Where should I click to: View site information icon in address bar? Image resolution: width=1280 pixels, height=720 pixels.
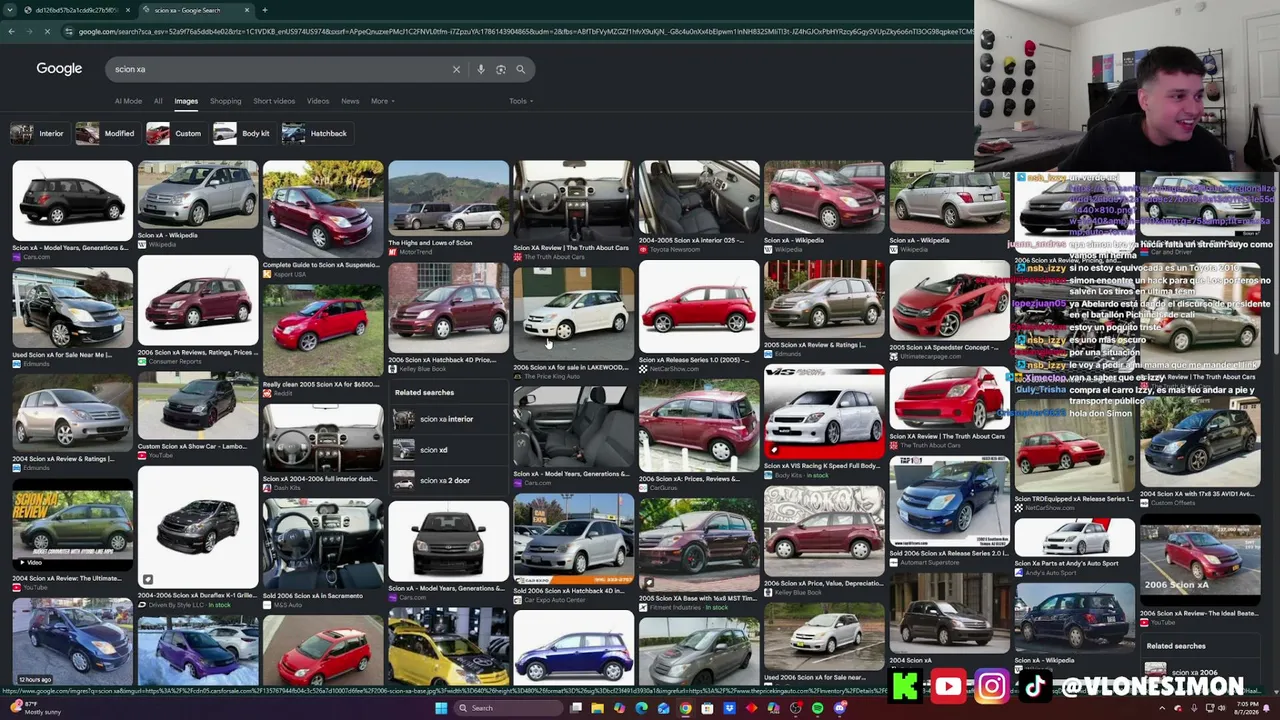coord(68,32)
